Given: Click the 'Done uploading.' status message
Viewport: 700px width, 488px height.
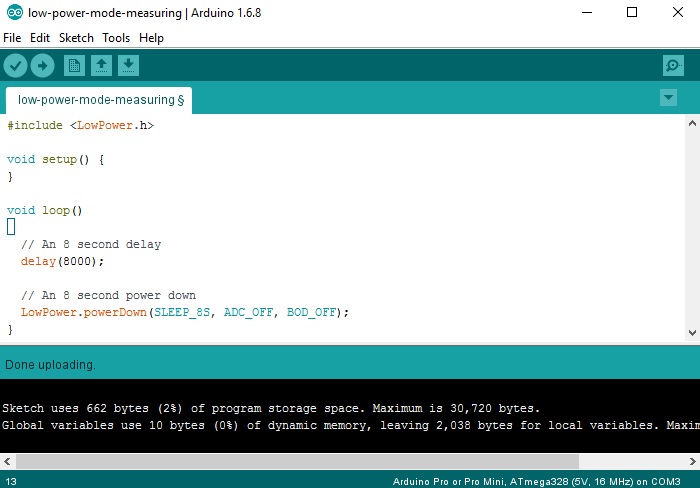Looking at the screenshot, I should [50, 365].
